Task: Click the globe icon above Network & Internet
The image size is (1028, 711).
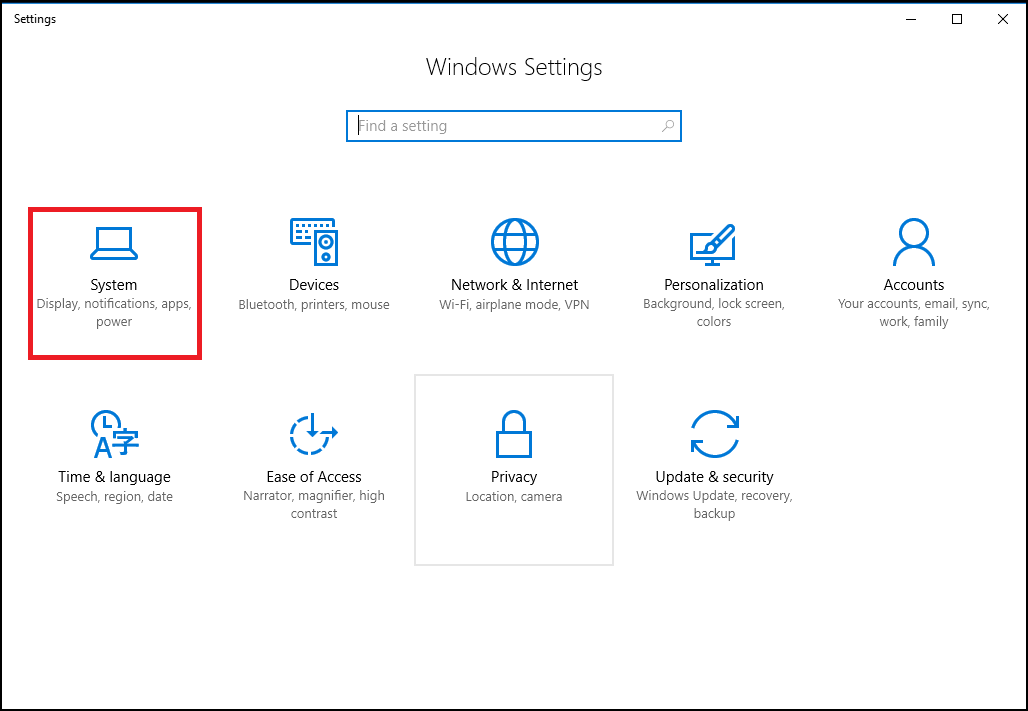Action: tap(514, 241)
